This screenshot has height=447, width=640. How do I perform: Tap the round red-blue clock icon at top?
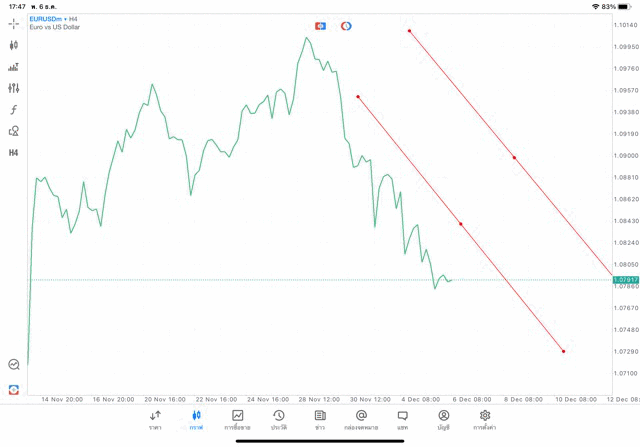tap(346, 26)
